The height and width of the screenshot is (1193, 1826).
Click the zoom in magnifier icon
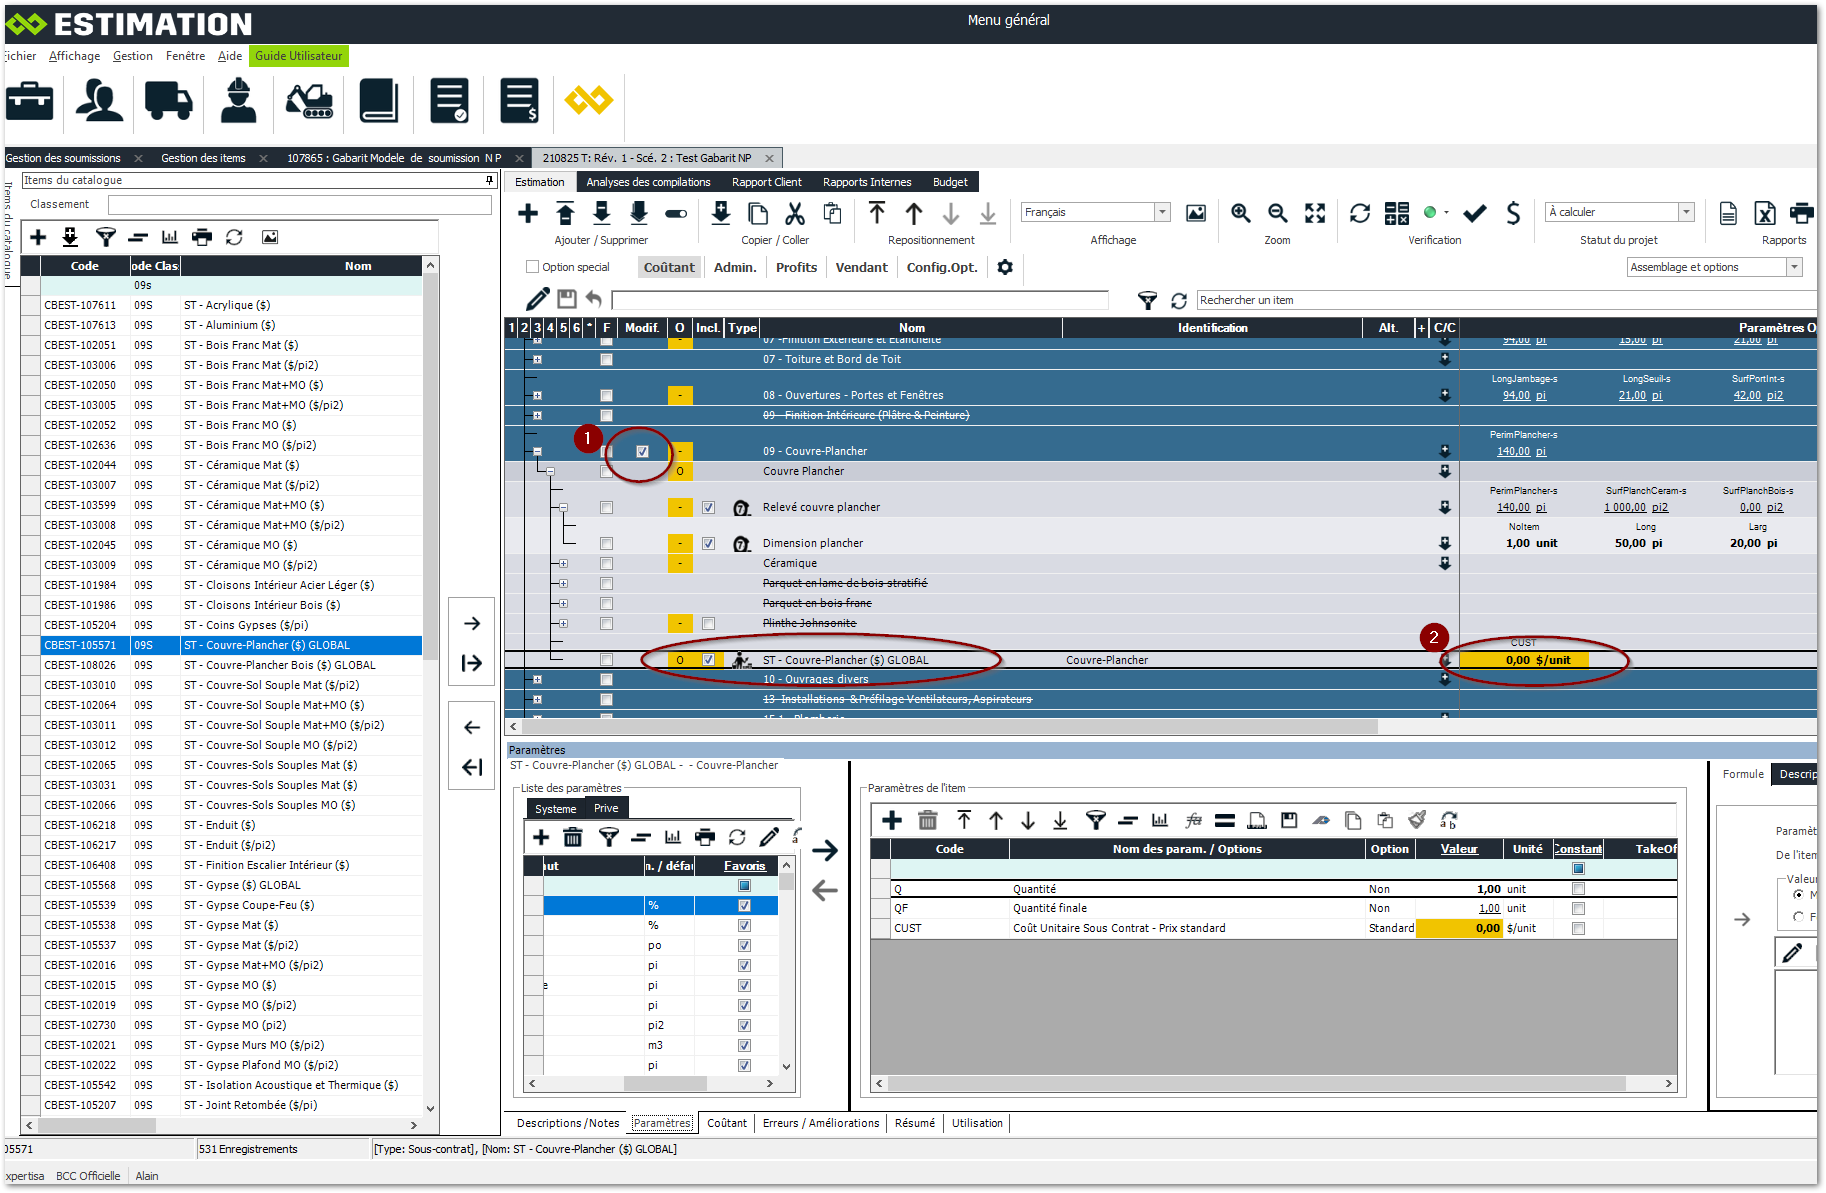pyautogui.click(x=1240, y=213)
